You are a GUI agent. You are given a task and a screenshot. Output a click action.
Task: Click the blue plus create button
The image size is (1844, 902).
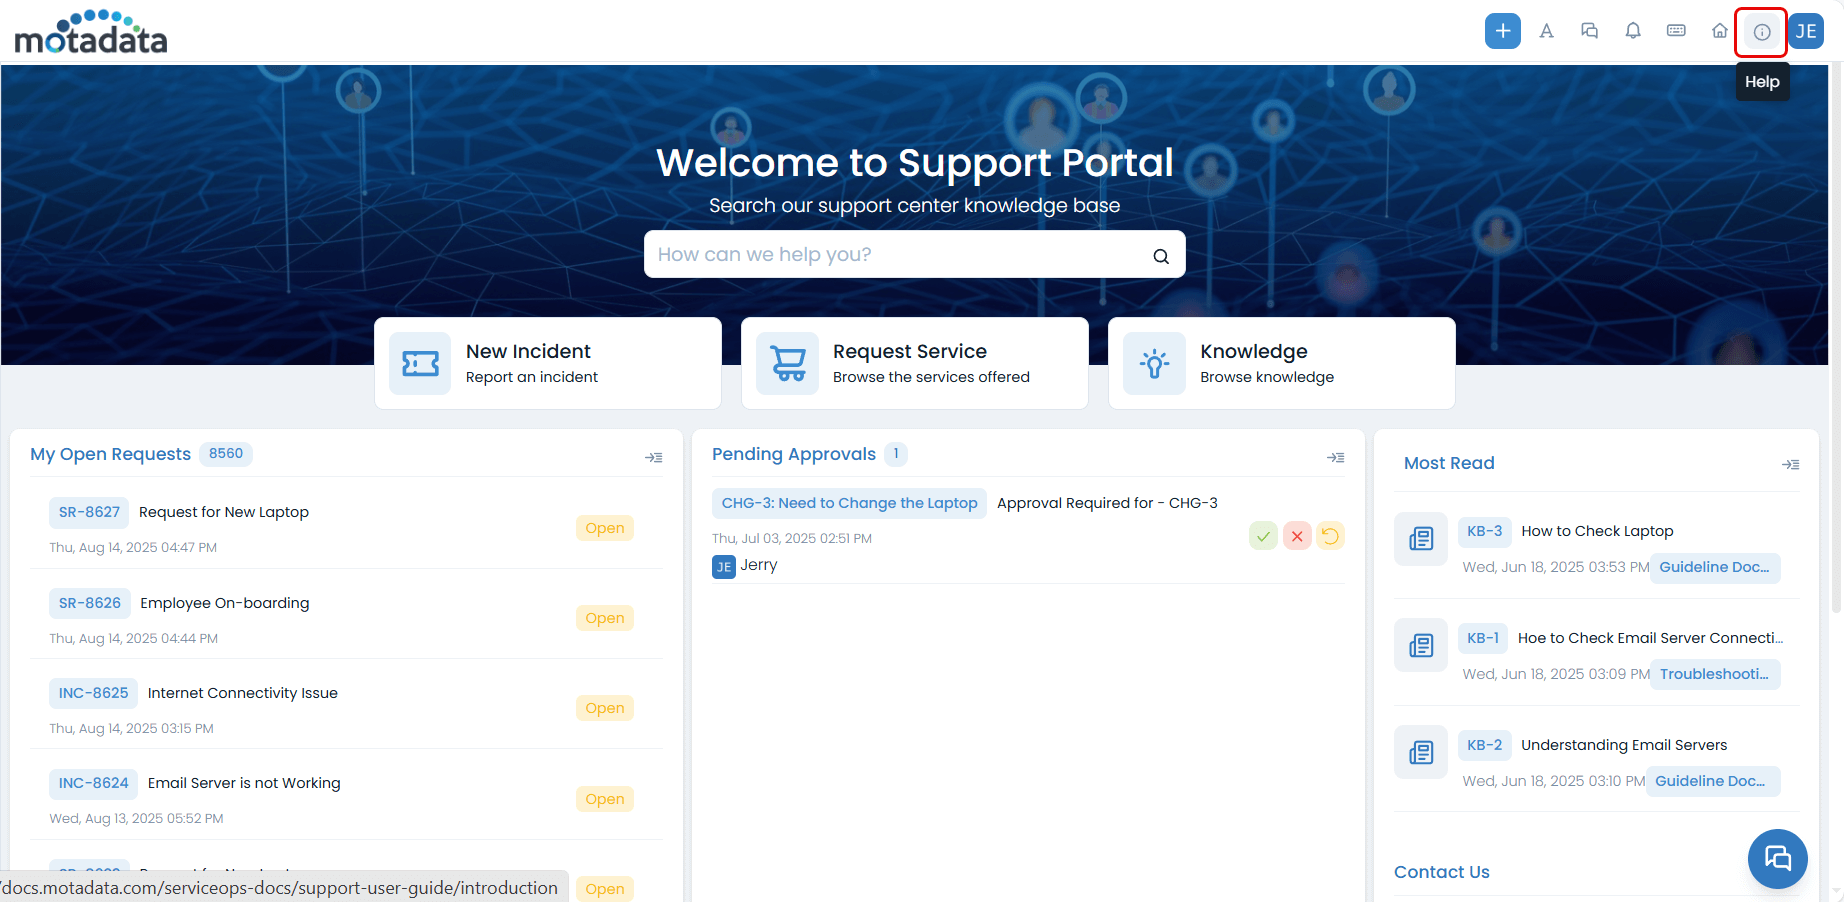[x=1502, y=31]
